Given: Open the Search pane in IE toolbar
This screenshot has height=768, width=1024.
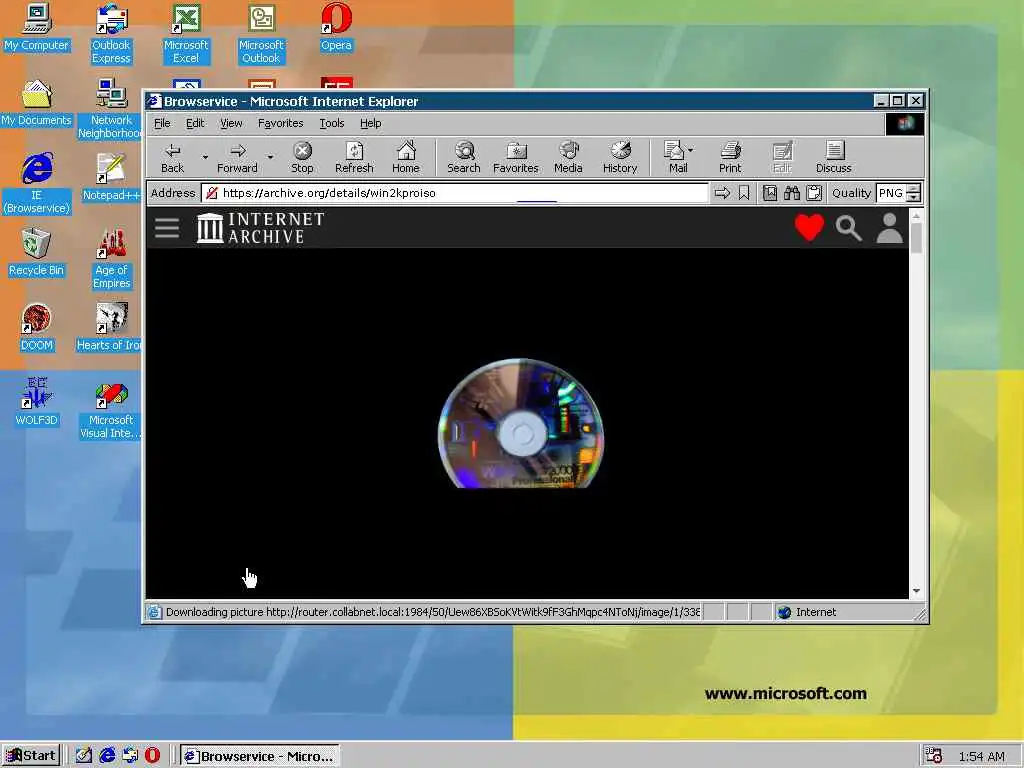Looking at the screenshot, I should click(x=464, y=157).
